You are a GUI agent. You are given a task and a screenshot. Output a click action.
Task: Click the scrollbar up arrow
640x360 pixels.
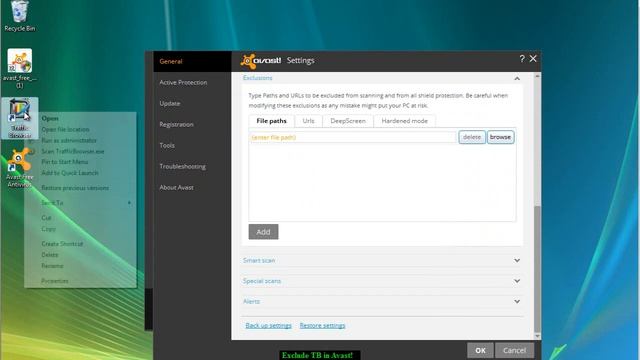[x=537, y=76]
